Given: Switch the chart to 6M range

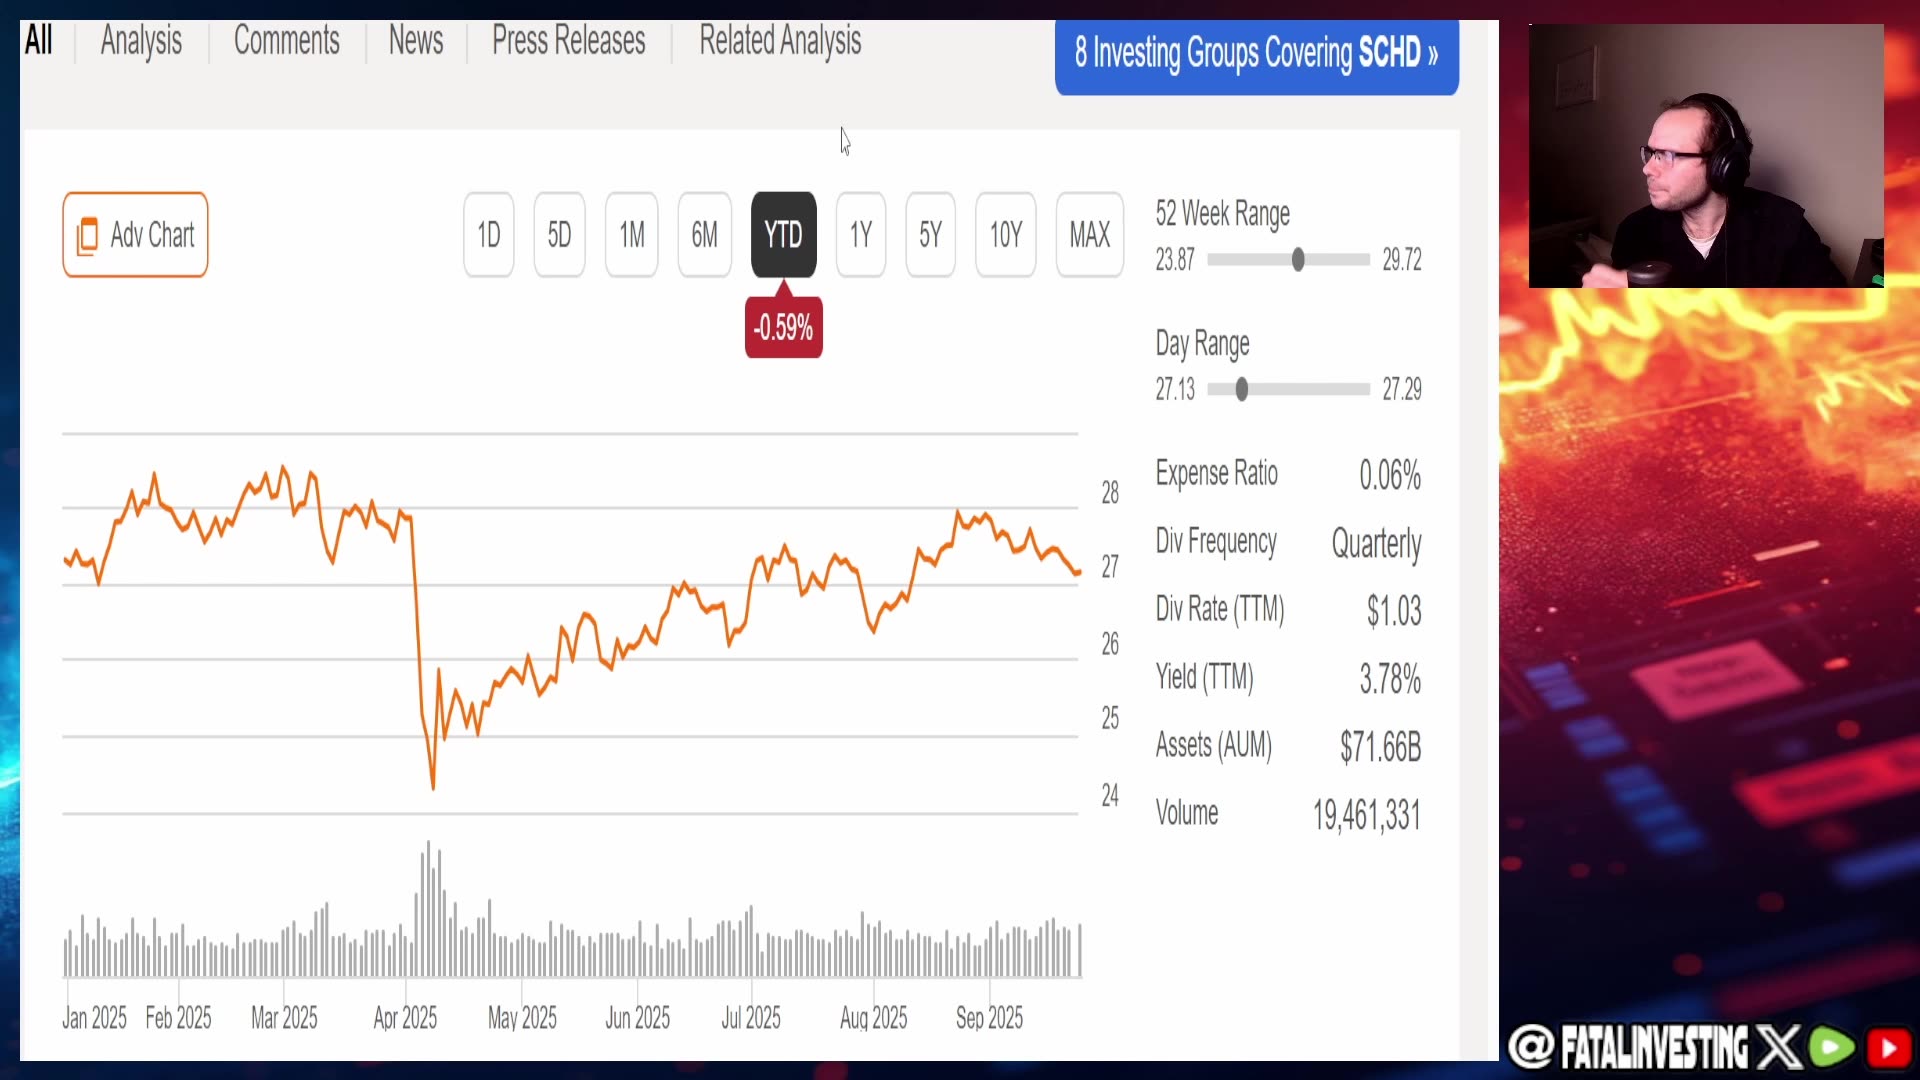Looking at the screenshot, I should click(704, 235).
